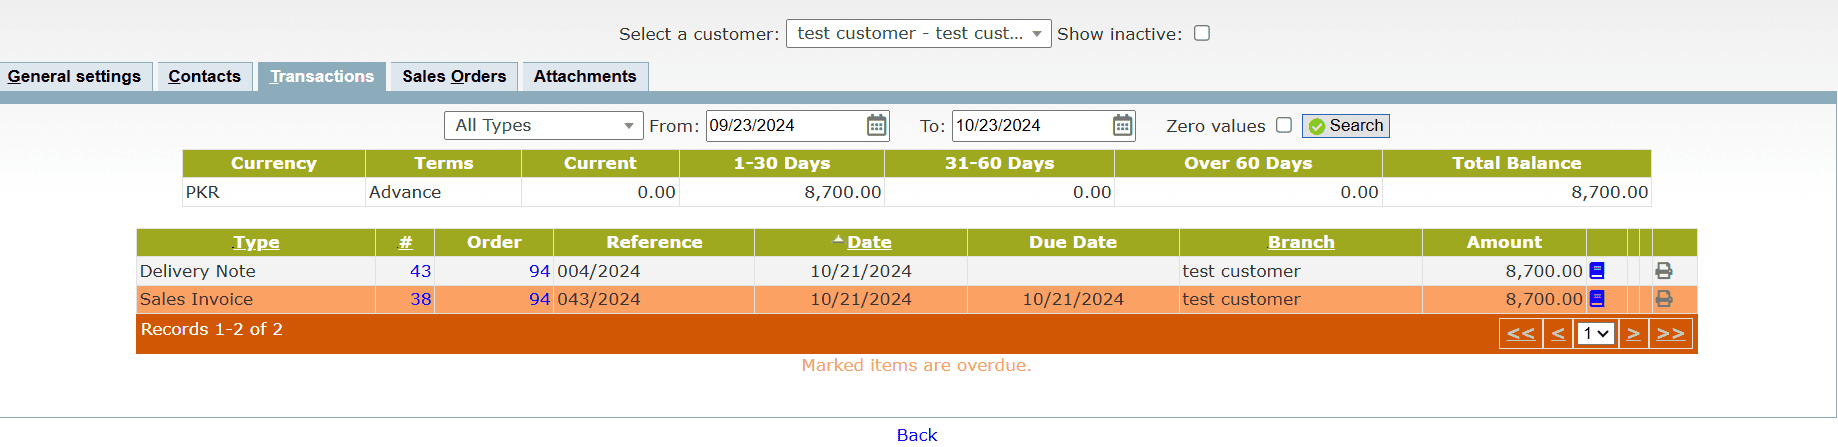Expand the customer selection dropdown

click(x=918, y=33)
